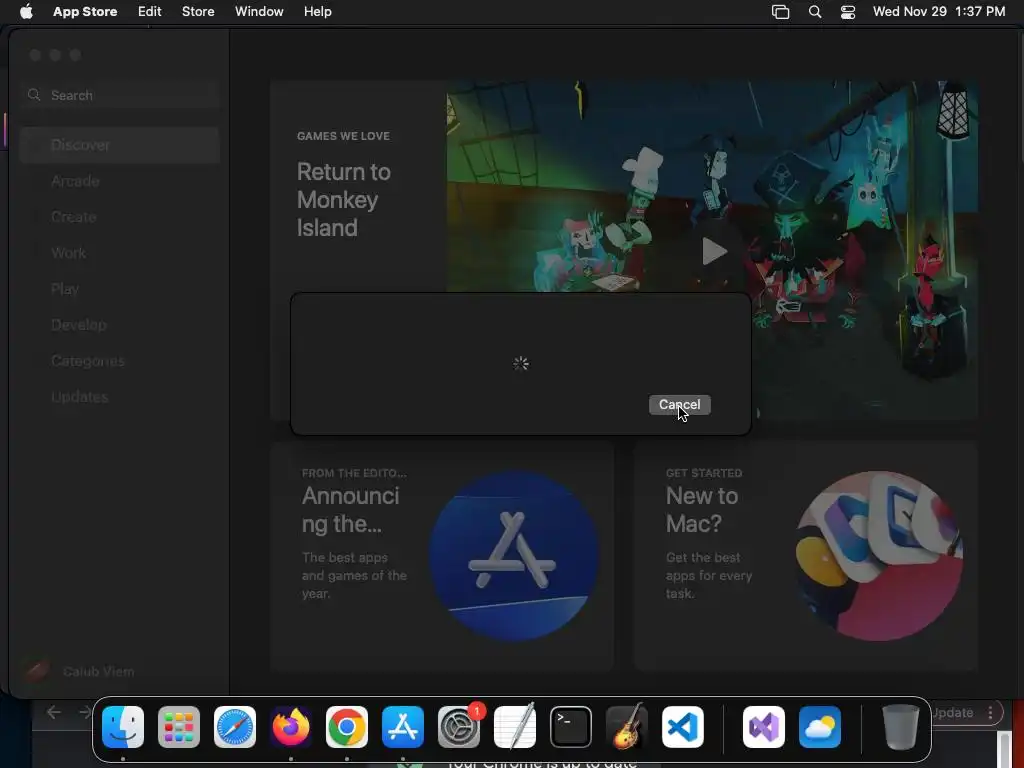The height and width of the screenshot is (768, 1024).
Task: Select Create in the sidebar
Action: (120, 217)
